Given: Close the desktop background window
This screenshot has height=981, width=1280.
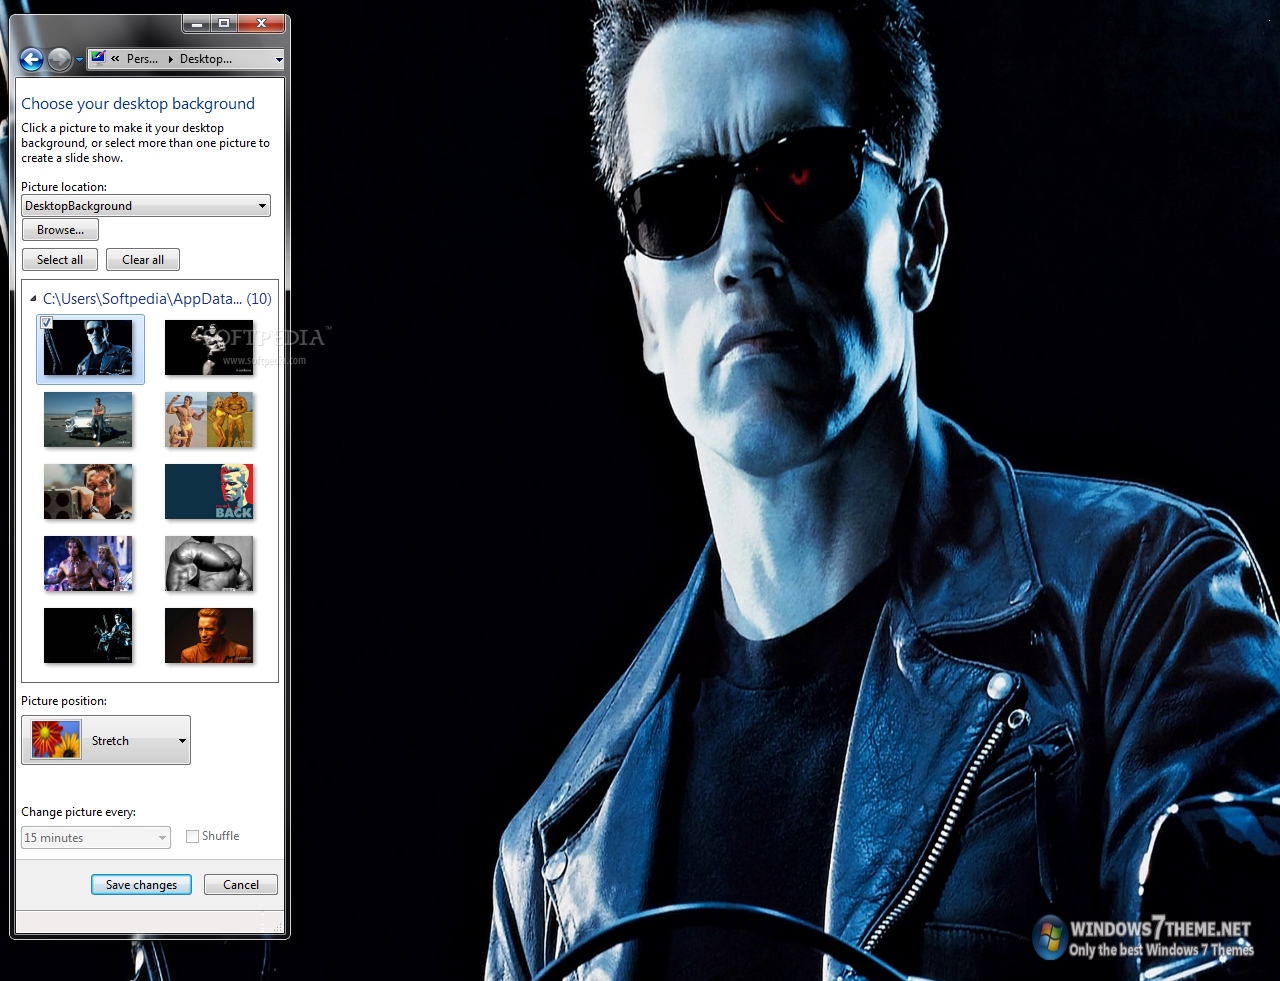Looking at the screenshot, I should tap(262, 23).
